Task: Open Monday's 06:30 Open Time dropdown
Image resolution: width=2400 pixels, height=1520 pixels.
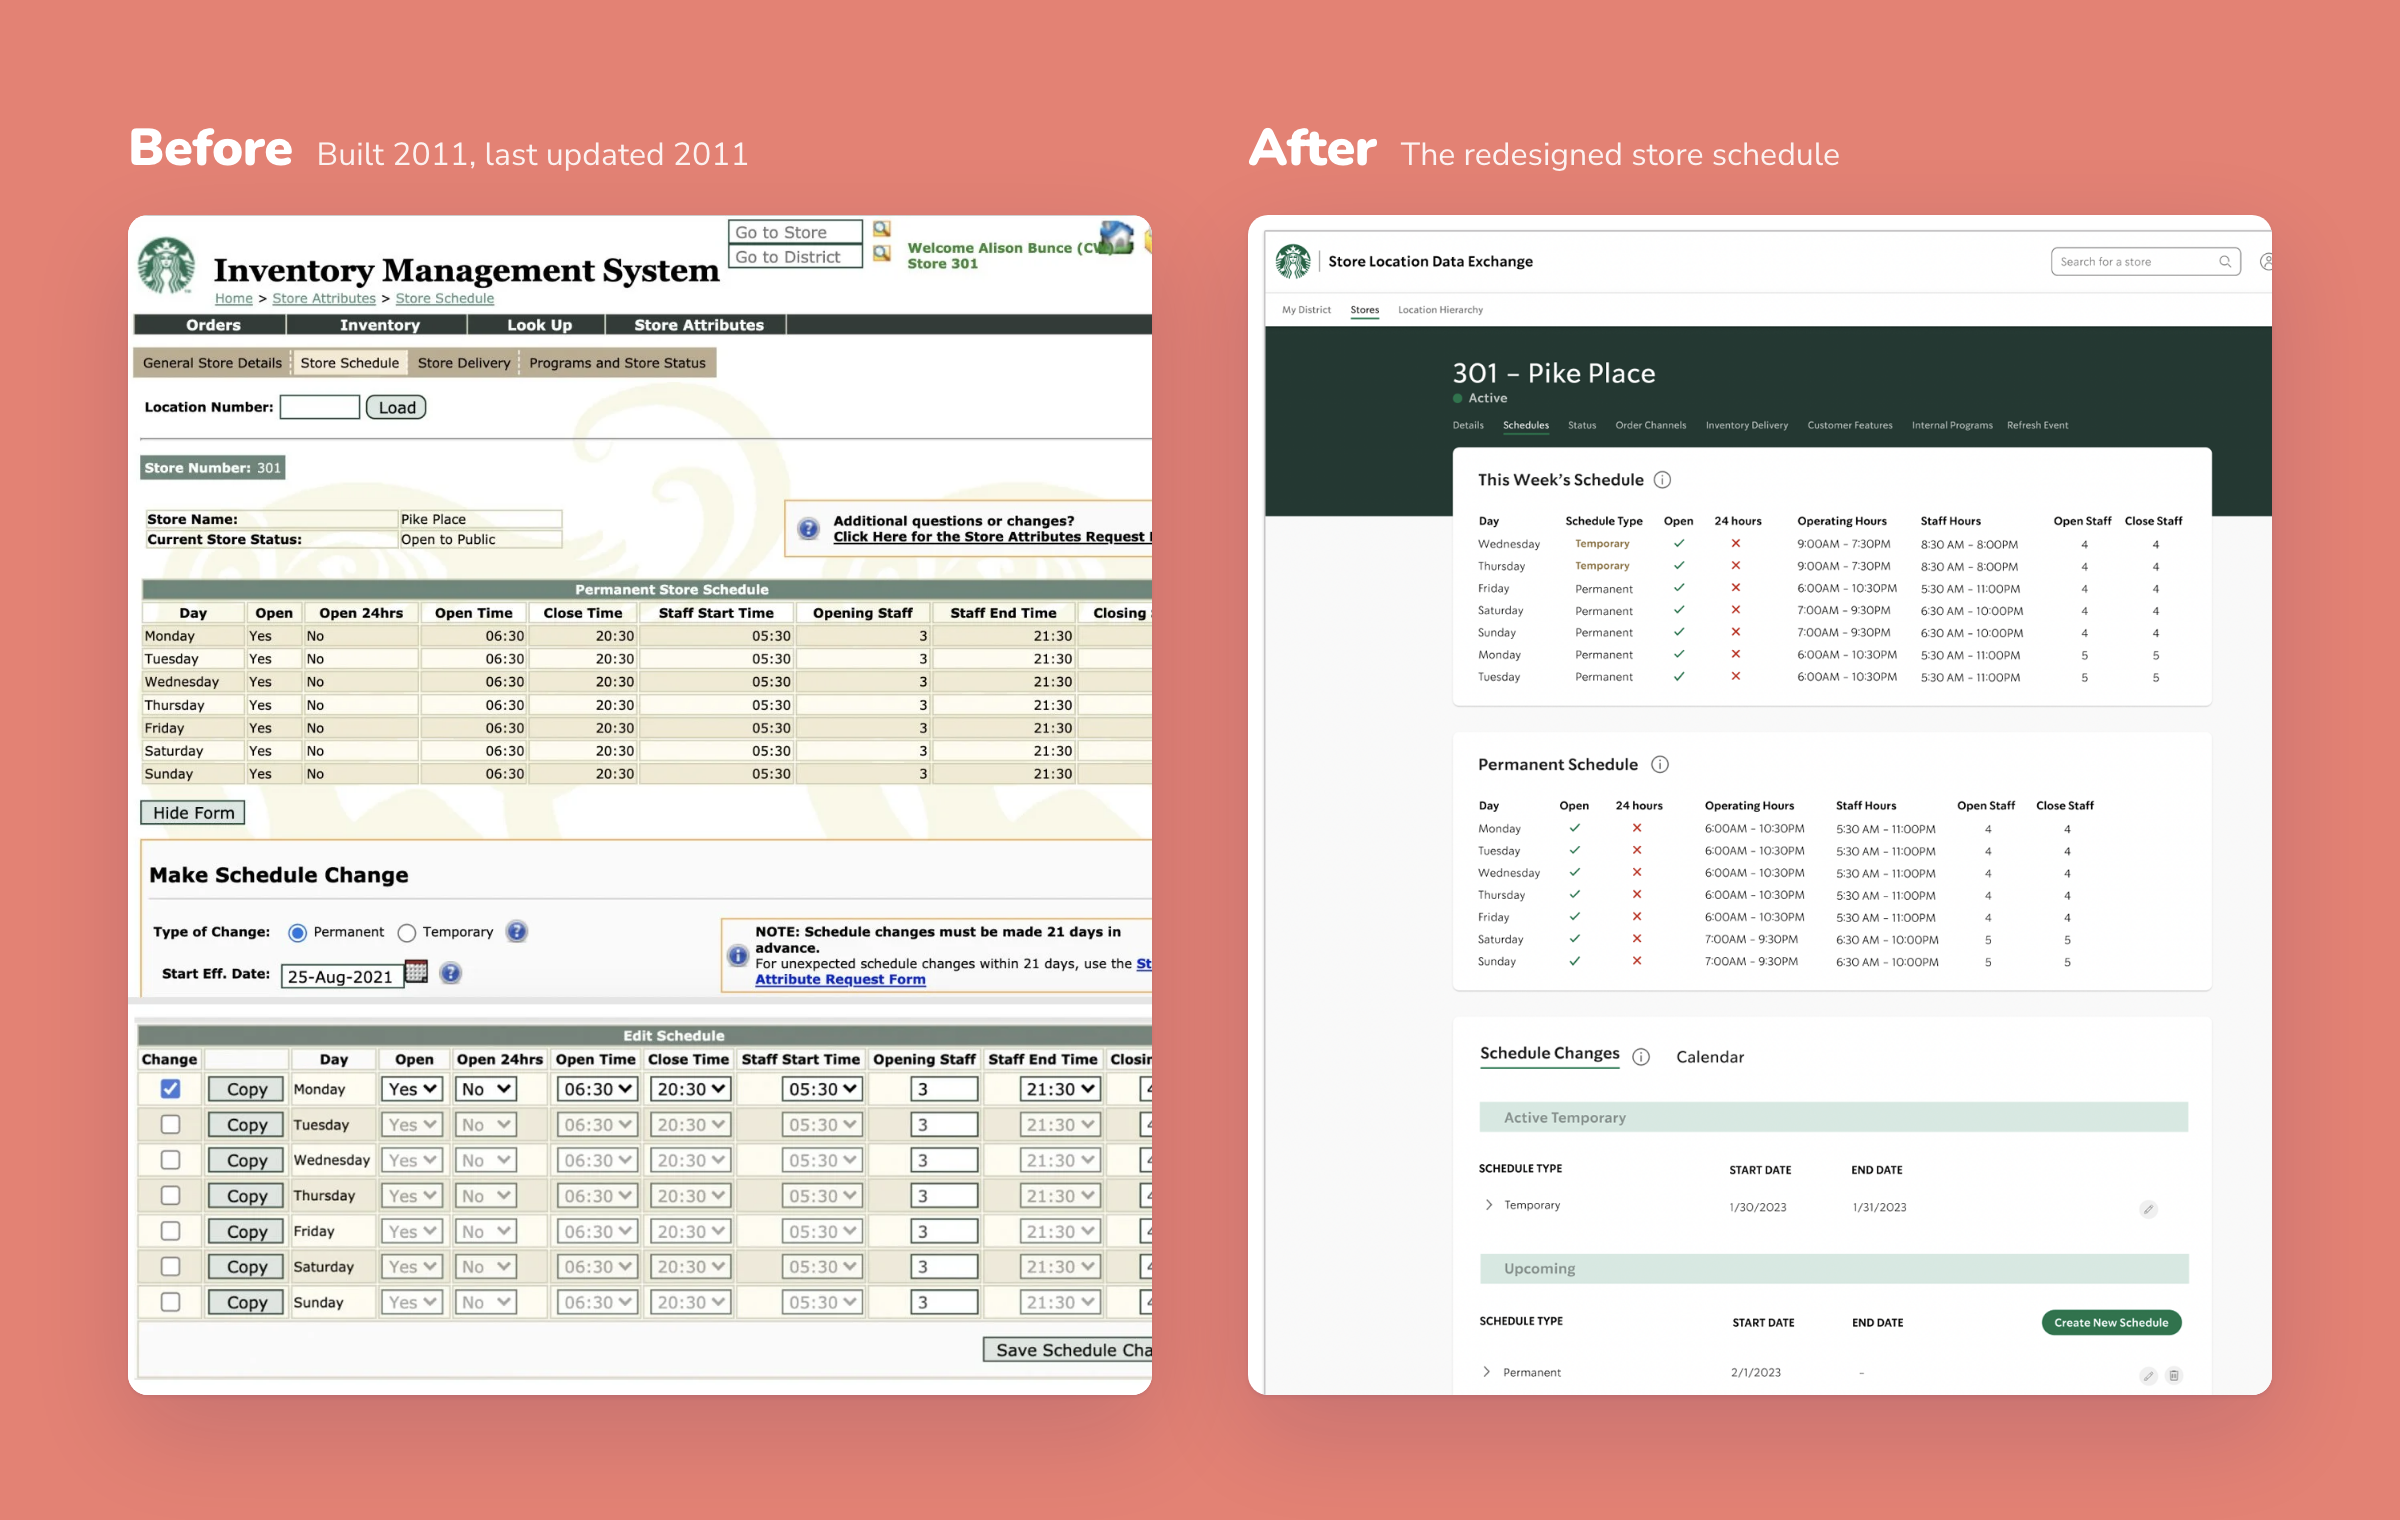Action: 597,1089
